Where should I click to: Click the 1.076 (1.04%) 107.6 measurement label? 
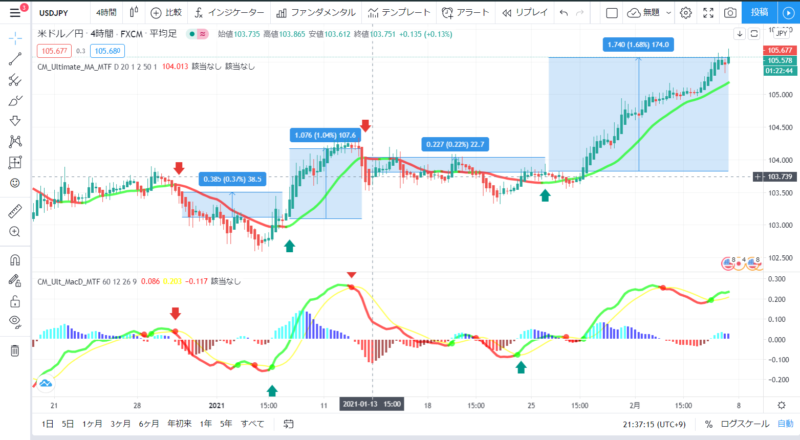326,135
